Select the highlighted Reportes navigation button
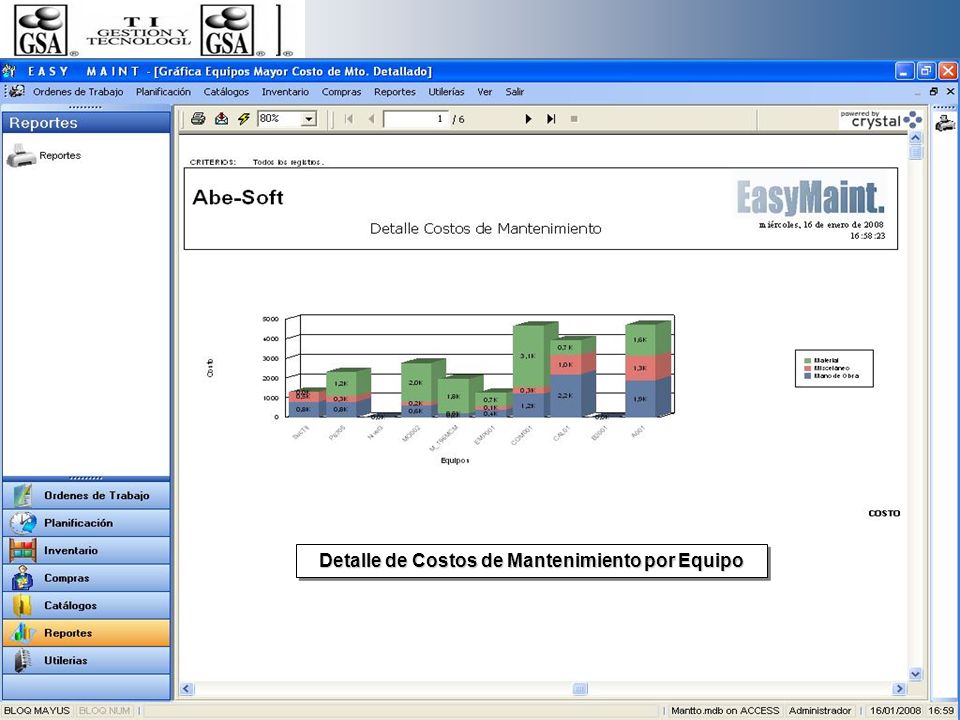 pyautogui.click(x=86, y=633)
